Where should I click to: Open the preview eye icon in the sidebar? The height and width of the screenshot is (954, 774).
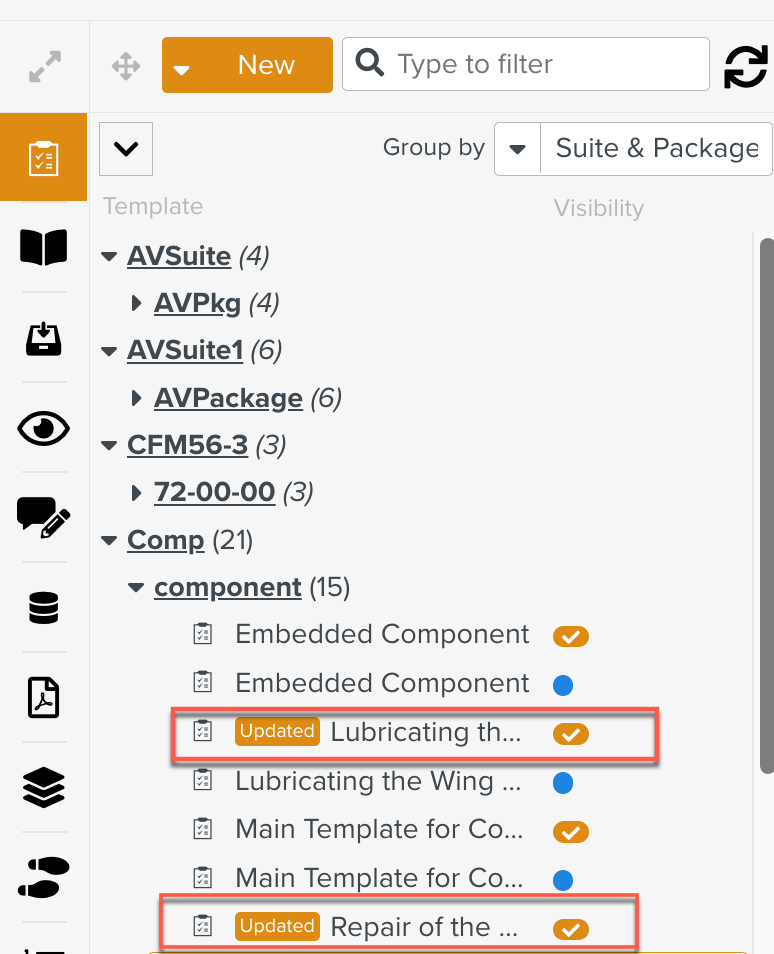[43, 428]
